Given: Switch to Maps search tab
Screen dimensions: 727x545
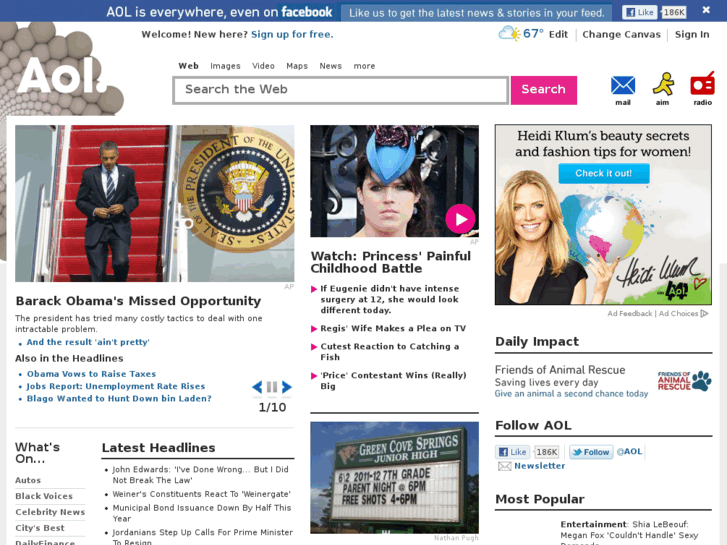Looking at the screenshot, I should coord(297,66).
